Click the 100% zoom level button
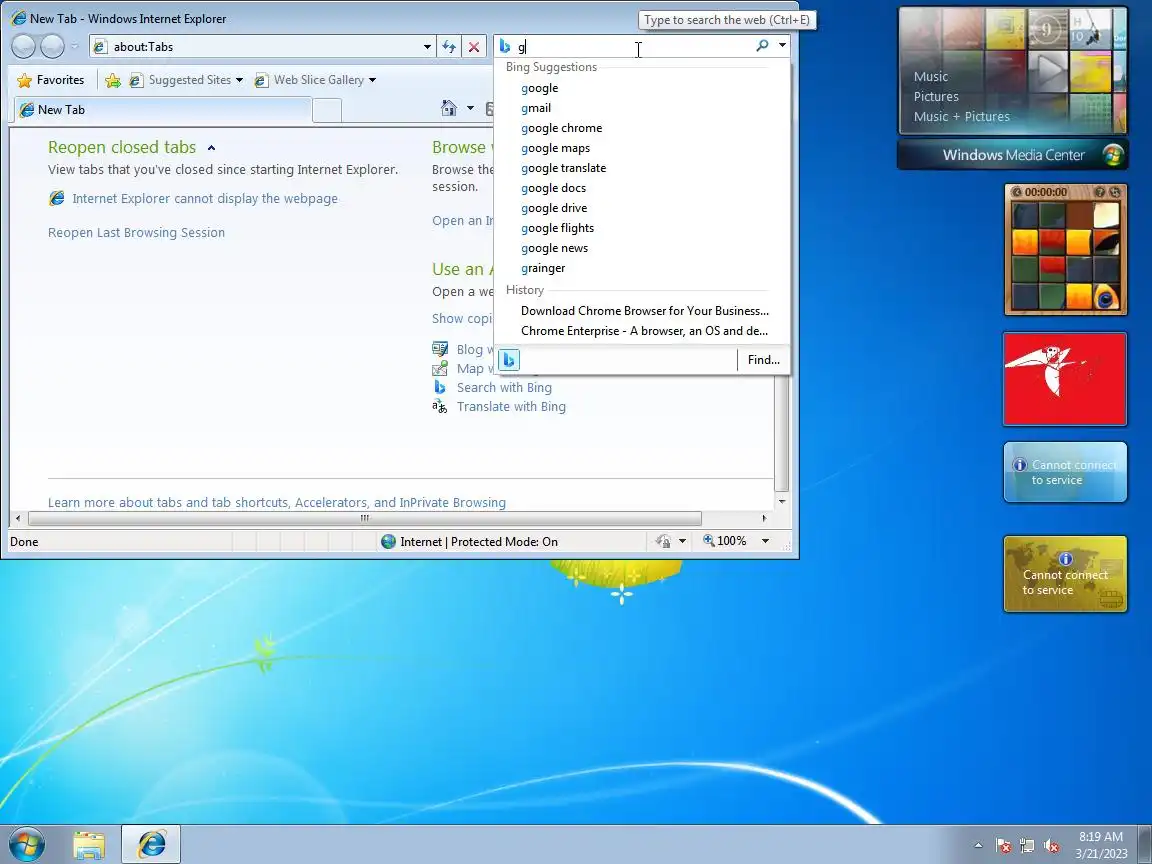This screenshot has width=1152, height=864. click(725, 541)
